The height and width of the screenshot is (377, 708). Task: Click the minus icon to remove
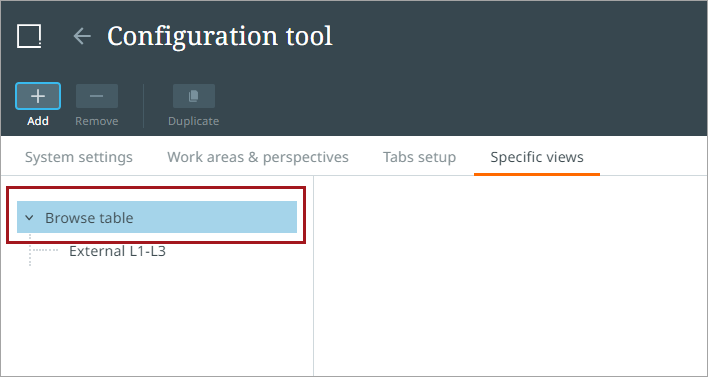click(x=97, y=96)
